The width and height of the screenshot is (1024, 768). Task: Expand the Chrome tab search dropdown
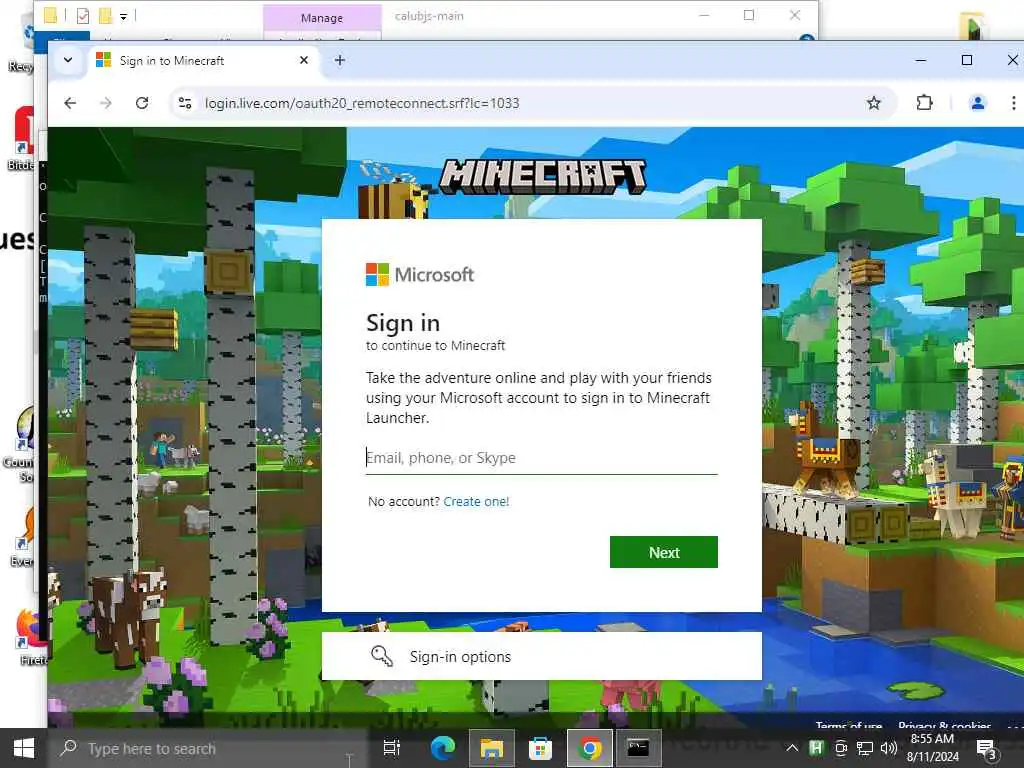coord(68,60)
